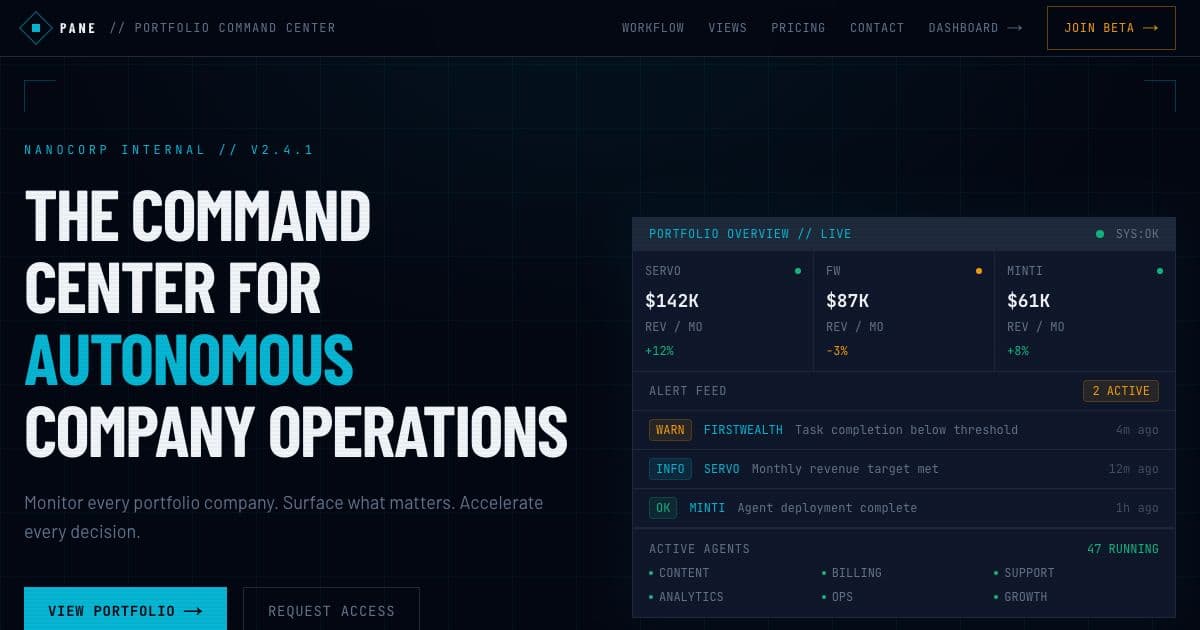Open the VIEWS nav item

(728, 28)
